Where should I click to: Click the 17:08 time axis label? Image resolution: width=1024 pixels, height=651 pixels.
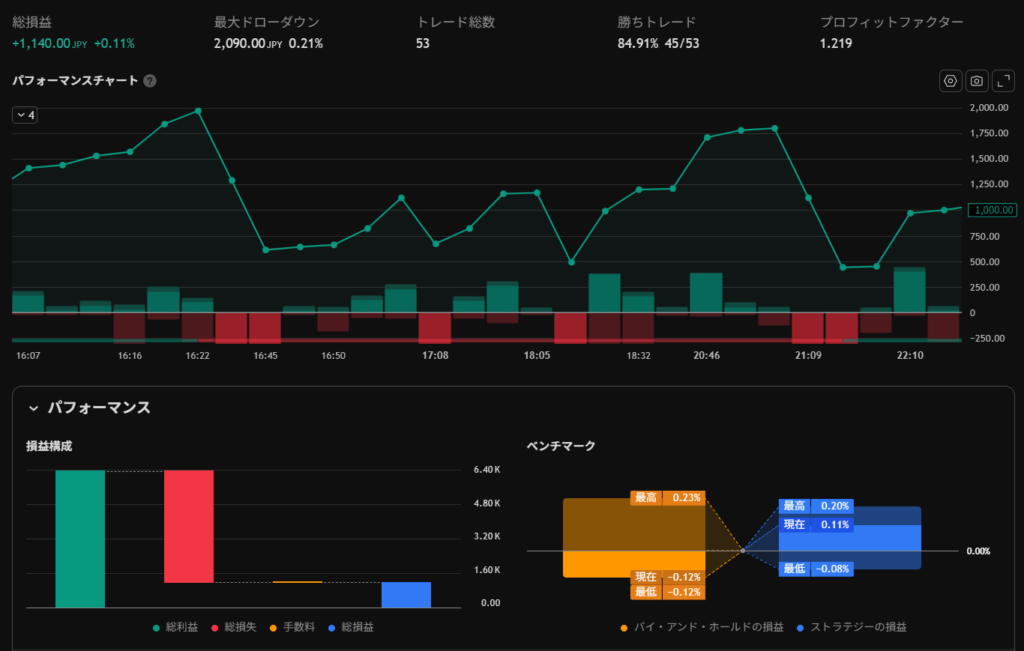(x=435, y=355)
